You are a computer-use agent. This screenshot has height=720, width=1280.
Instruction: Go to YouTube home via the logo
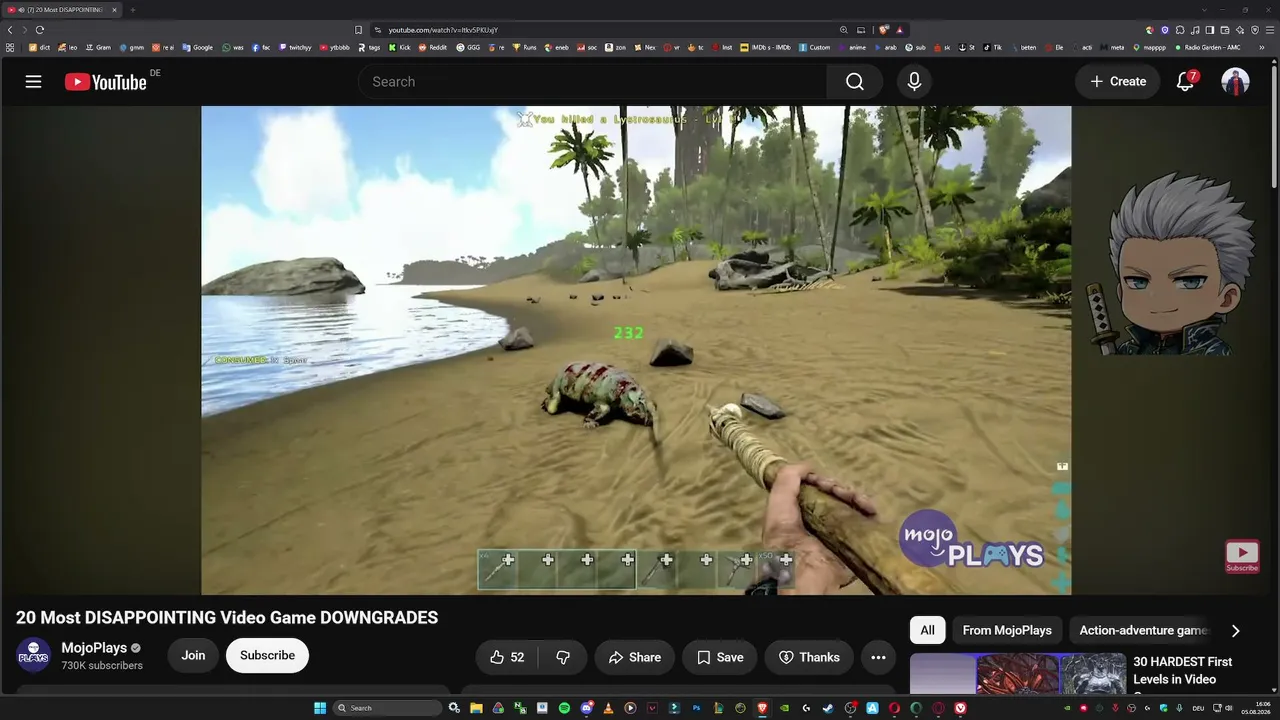[x=106, y=82]
